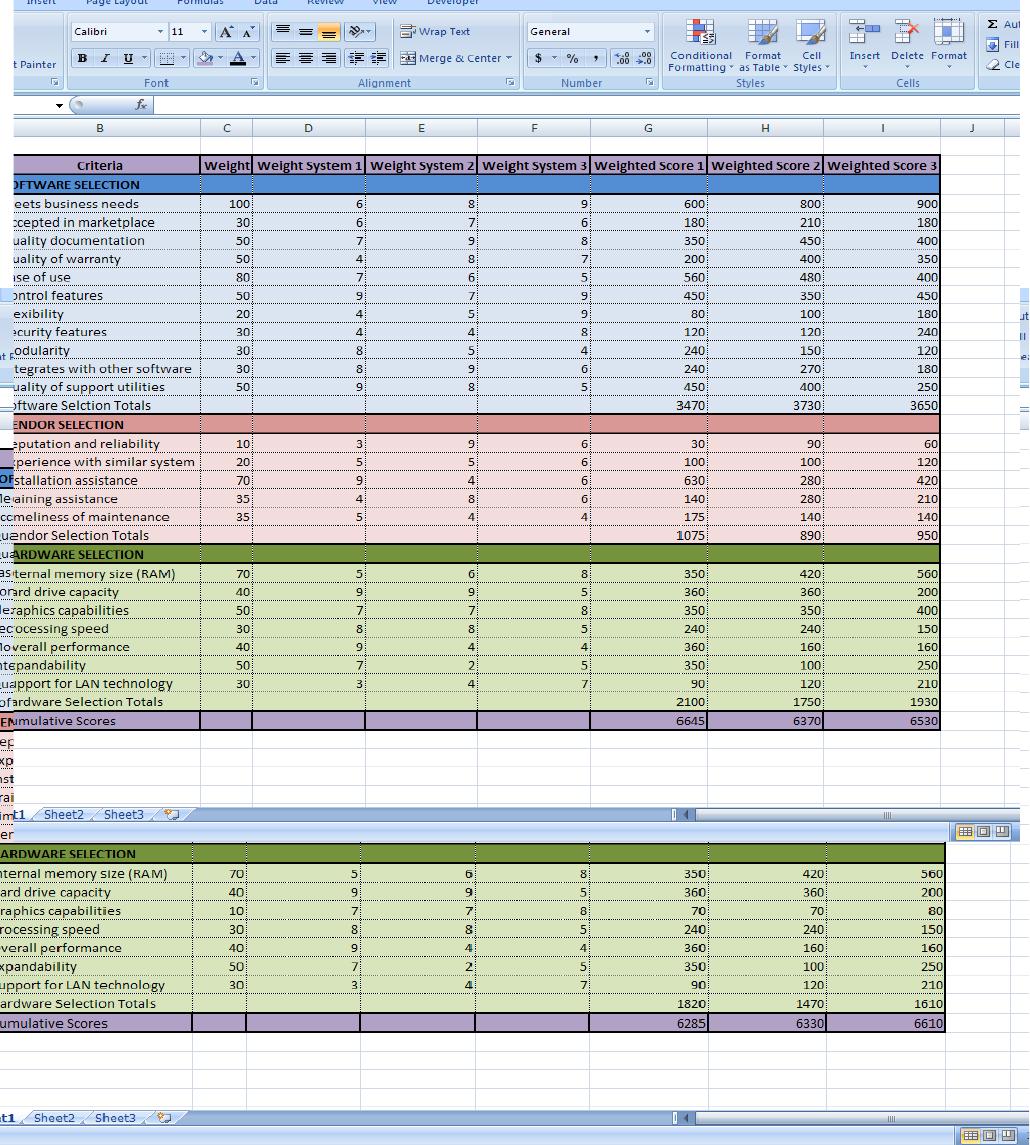Open the Calibri font name dropdown
The image size is (1030, 1145).
click(x=160, y=31)
